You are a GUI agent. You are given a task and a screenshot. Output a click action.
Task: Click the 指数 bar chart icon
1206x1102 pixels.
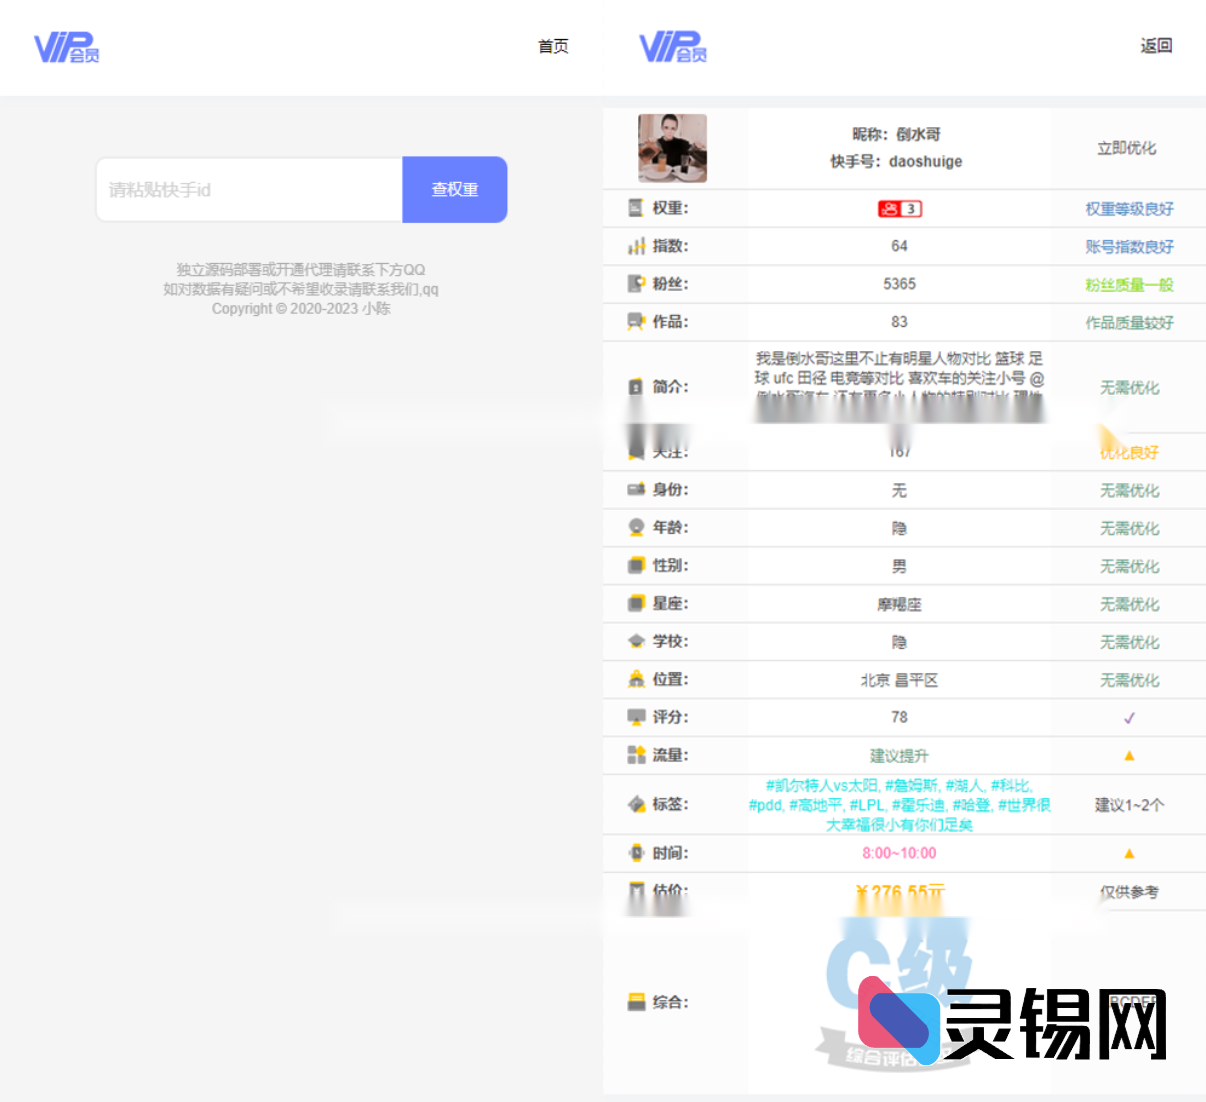(x=636, y=246)
